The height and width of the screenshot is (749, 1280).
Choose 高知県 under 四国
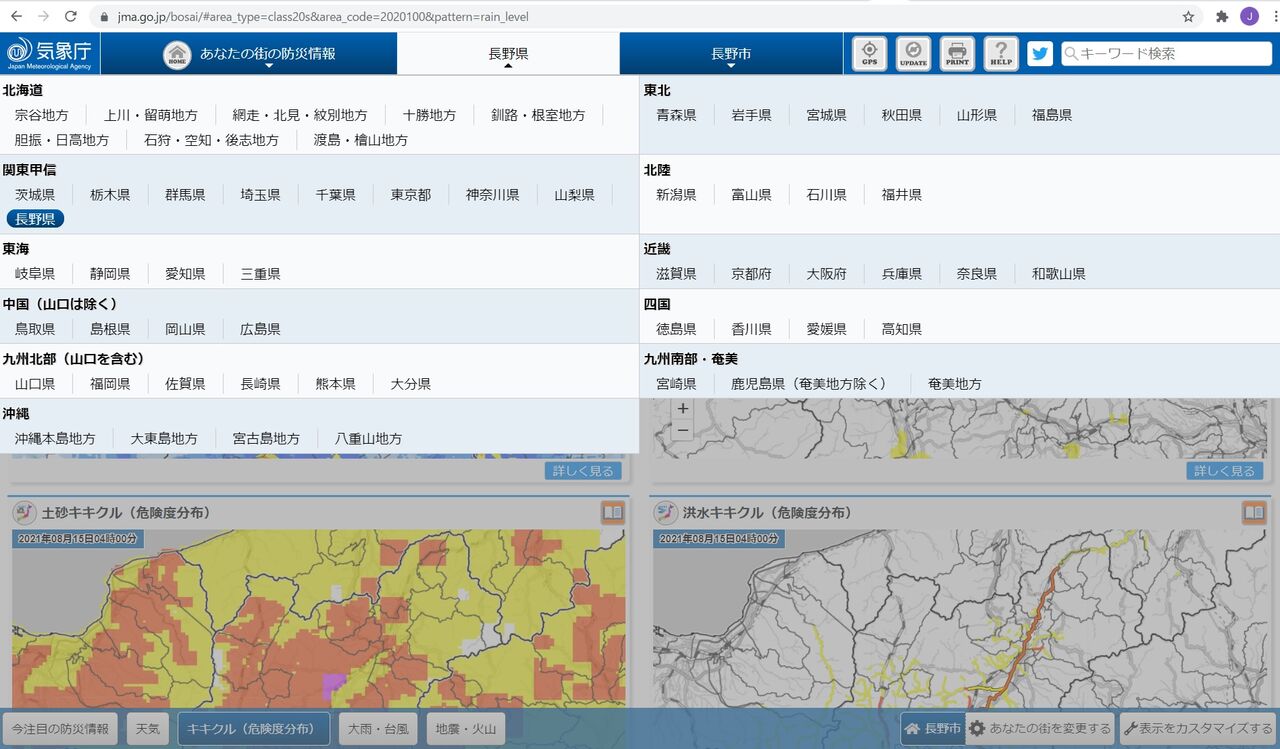click(x=902, y=329)
